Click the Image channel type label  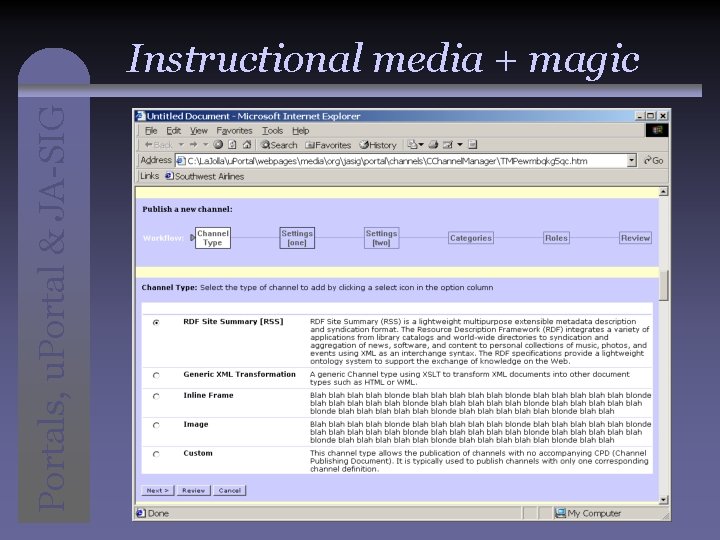[196, 424]
